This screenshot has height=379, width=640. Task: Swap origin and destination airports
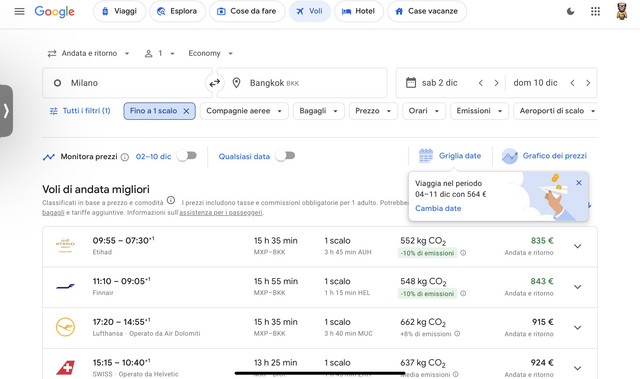tap(215, 83)
